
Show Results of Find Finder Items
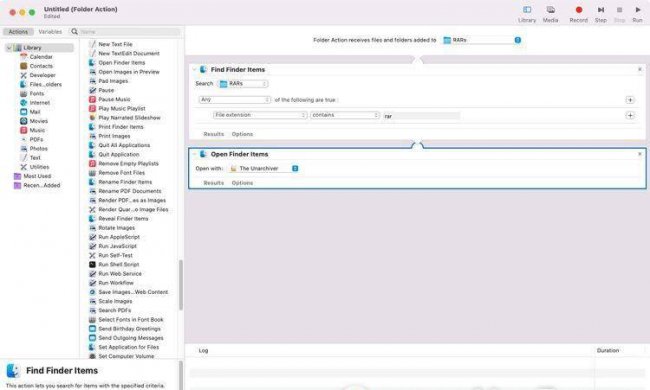213,134
